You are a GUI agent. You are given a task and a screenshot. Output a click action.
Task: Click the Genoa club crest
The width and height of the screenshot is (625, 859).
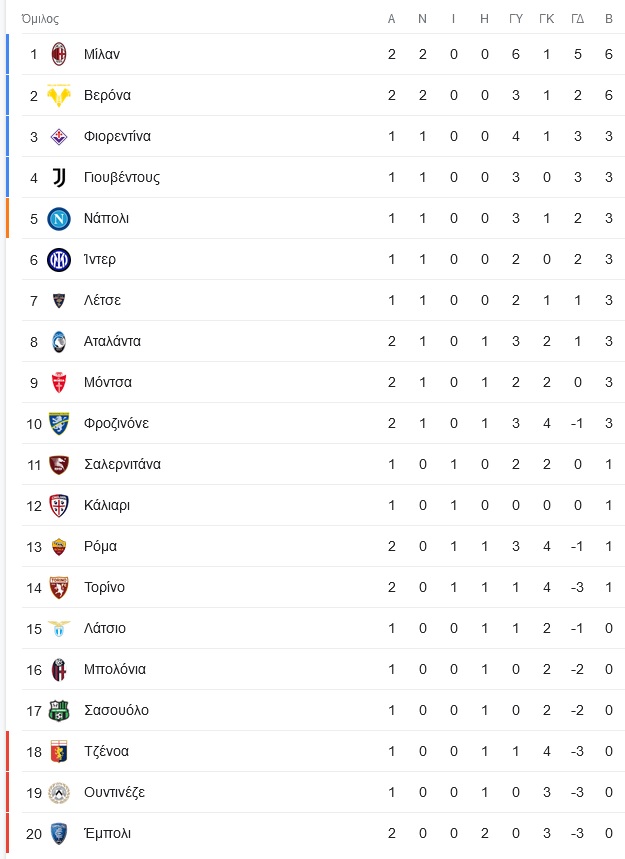[59, 752]
